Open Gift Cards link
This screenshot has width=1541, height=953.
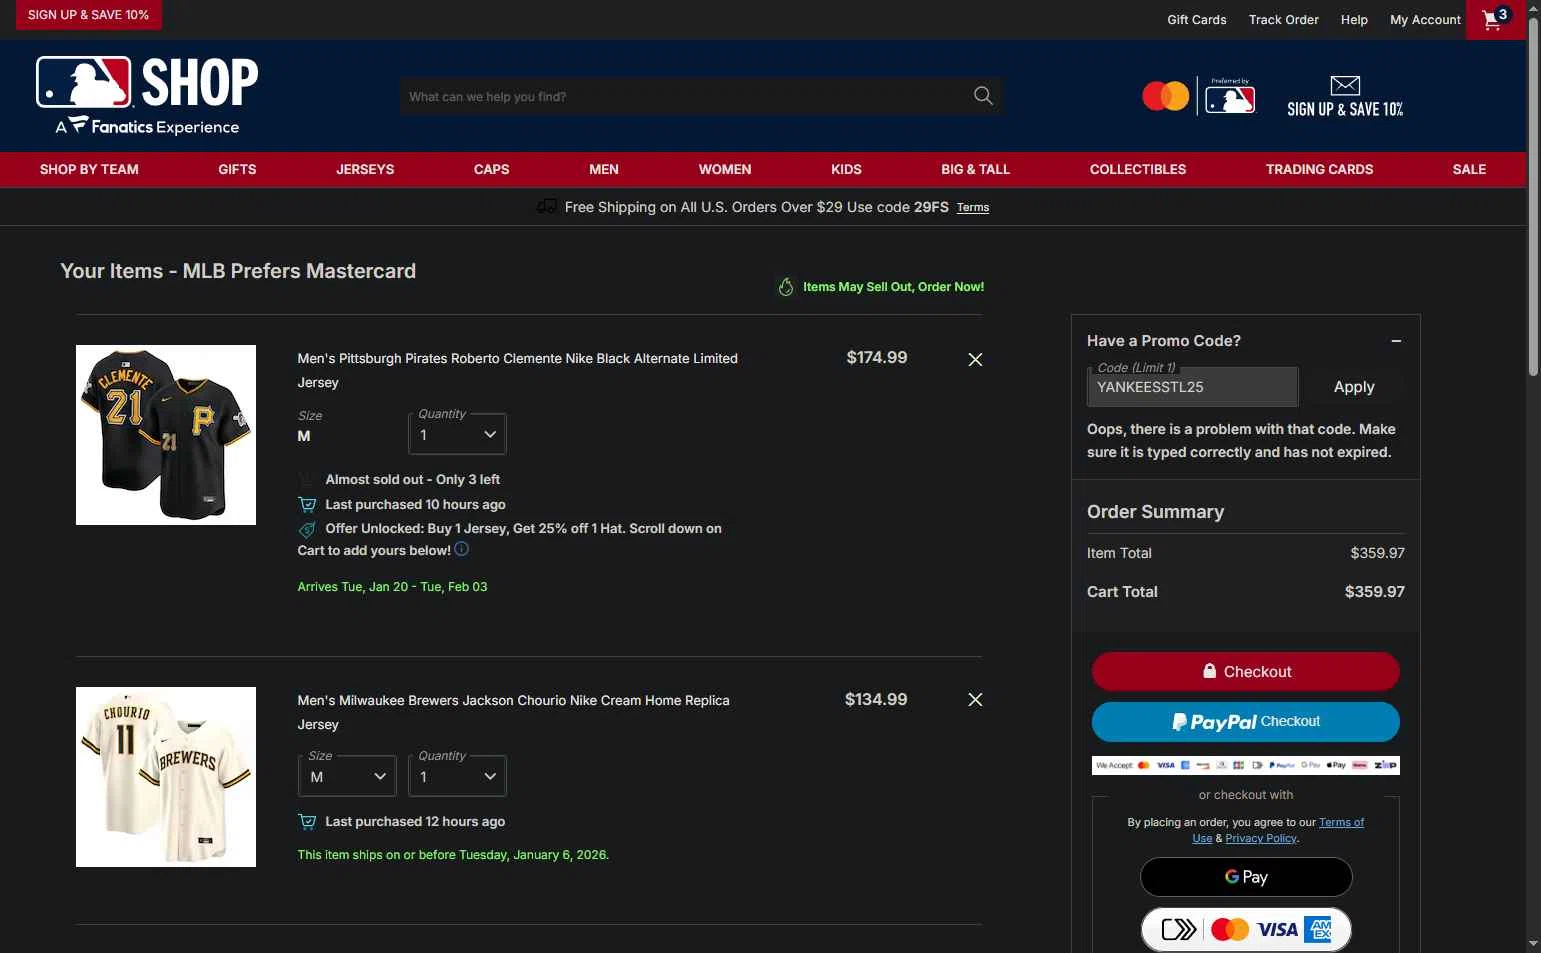pos(1197,19)
